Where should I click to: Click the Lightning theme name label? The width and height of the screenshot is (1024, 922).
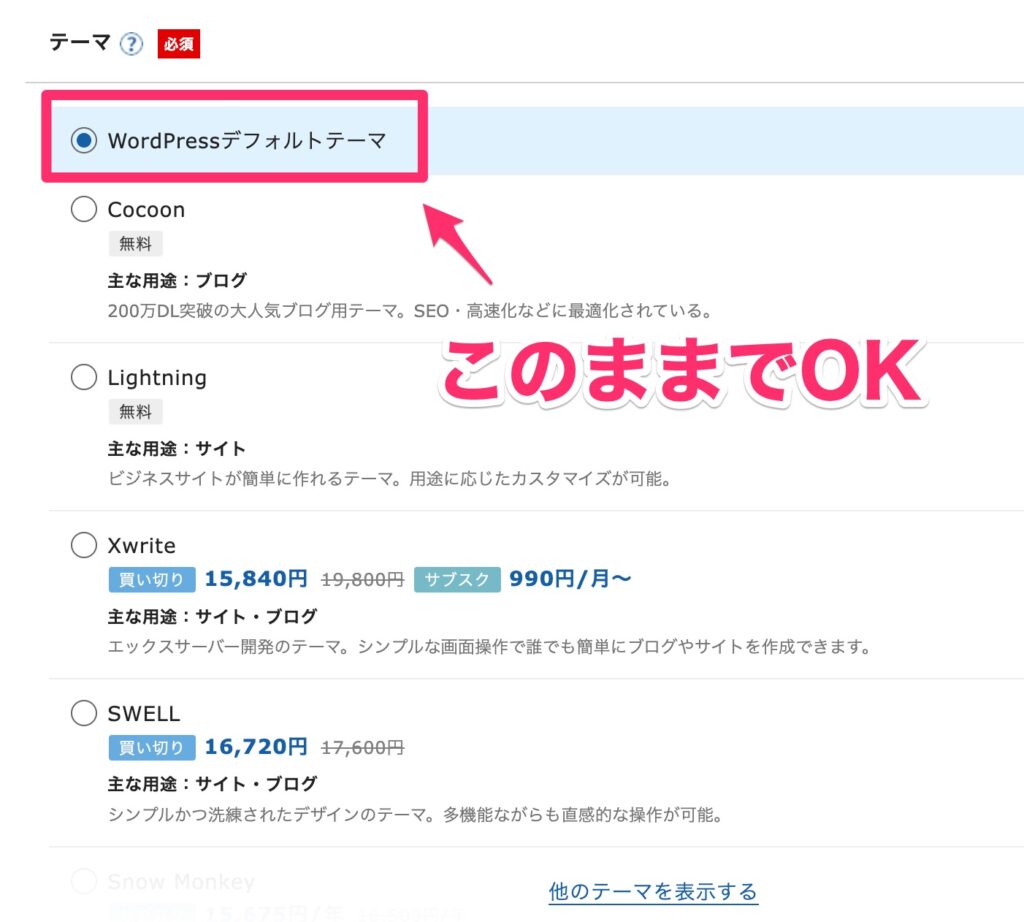coord(157,378)
